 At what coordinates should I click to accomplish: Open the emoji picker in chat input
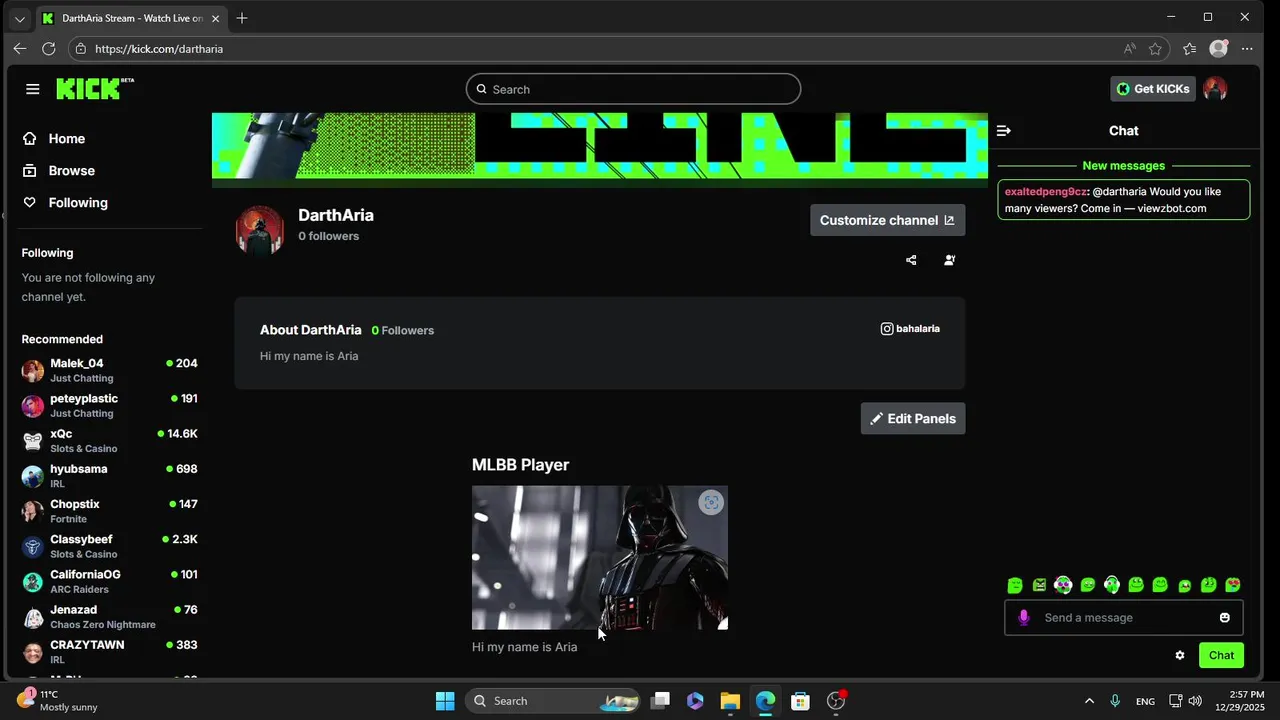click(x=1225, y=618)
